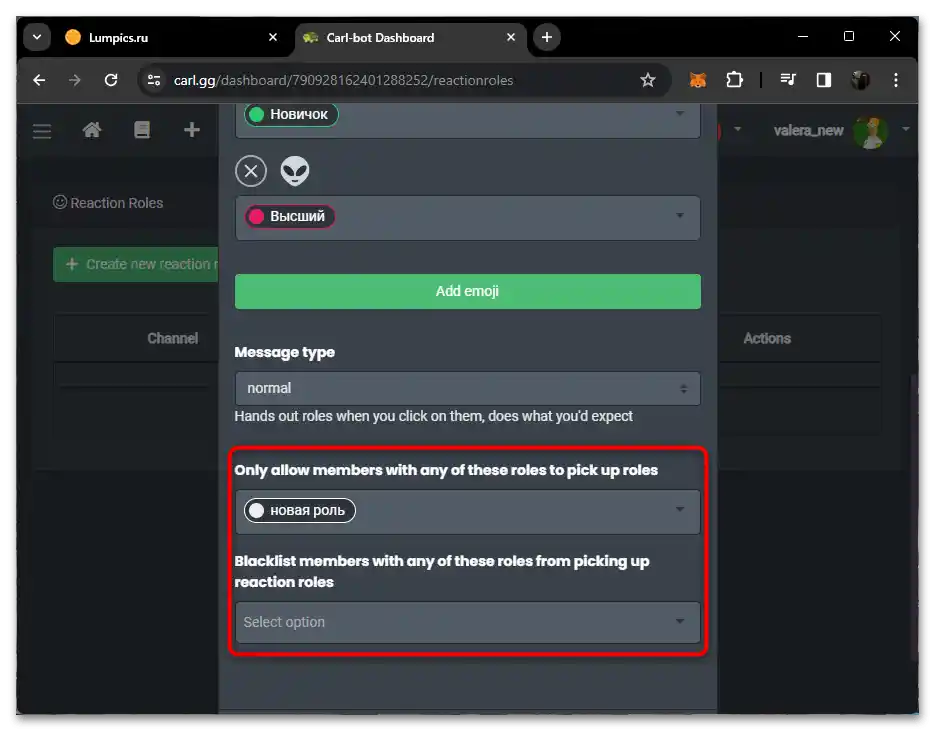Open the MetaMask fox extension

pyautogui.click(x=698, y=80)
